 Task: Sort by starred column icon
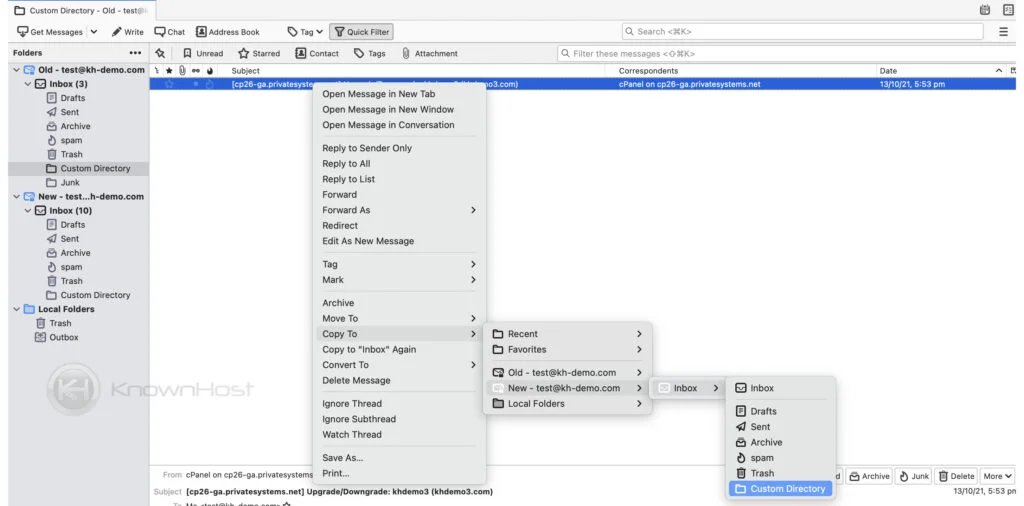[169, 71]
